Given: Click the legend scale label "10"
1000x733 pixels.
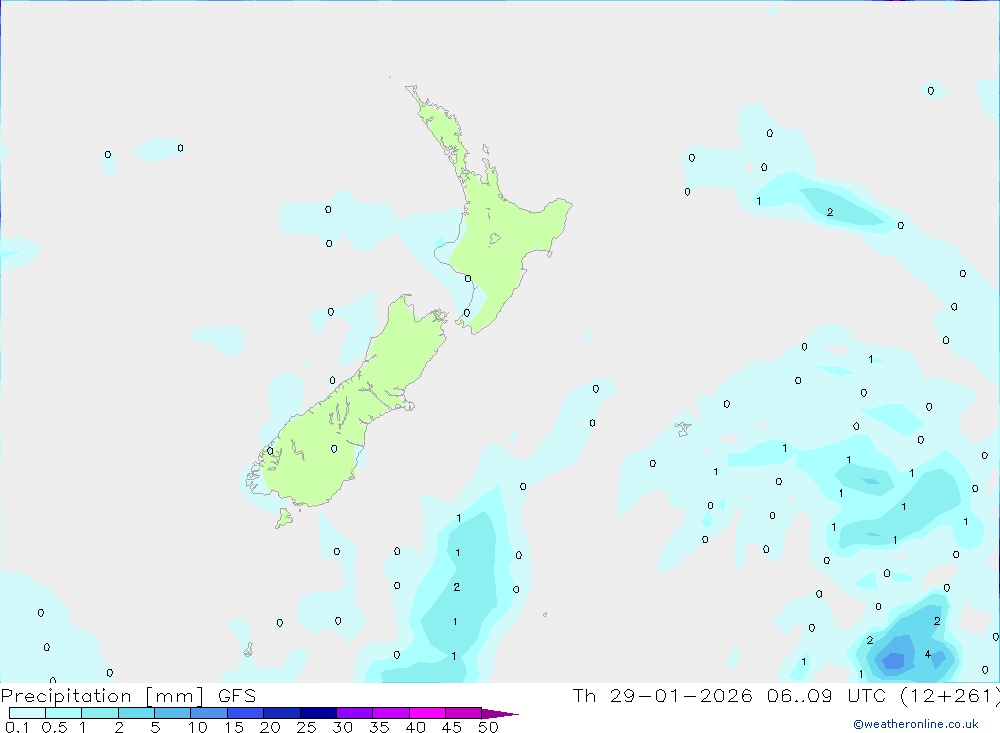Looking at the screenshot, I should [x=198, y=727].
